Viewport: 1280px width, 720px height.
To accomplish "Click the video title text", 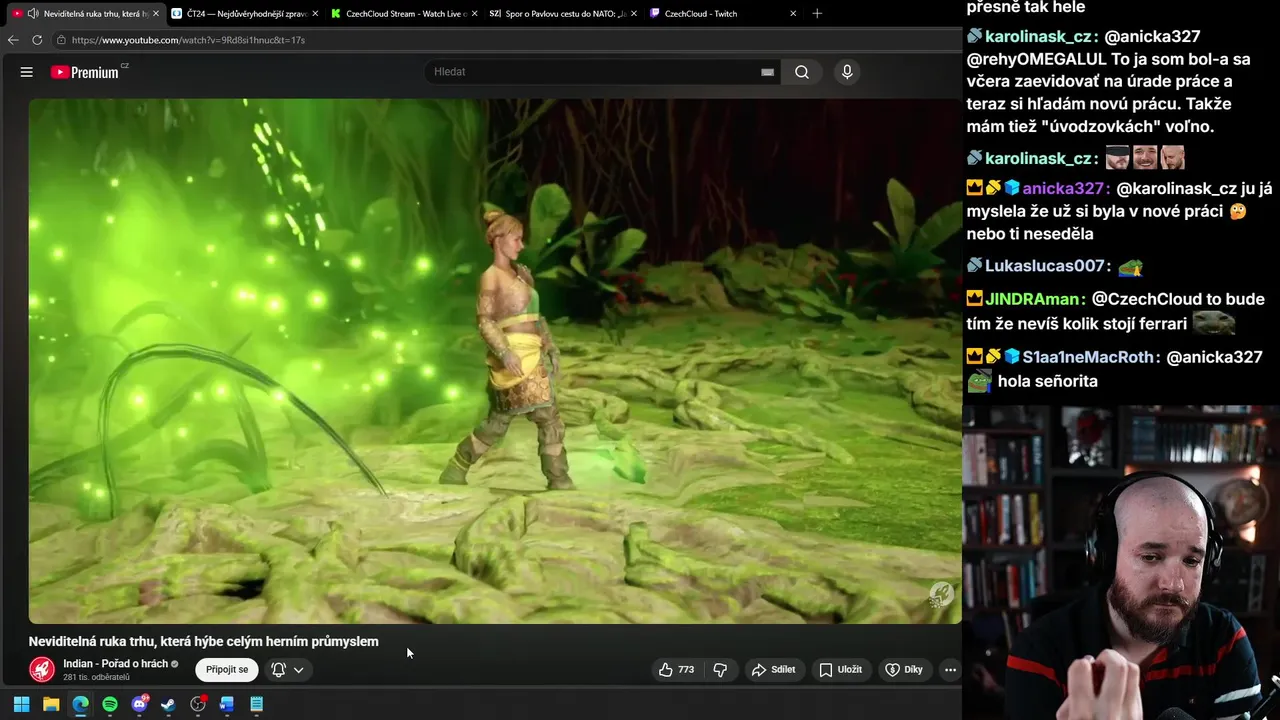I will [204, 642].
